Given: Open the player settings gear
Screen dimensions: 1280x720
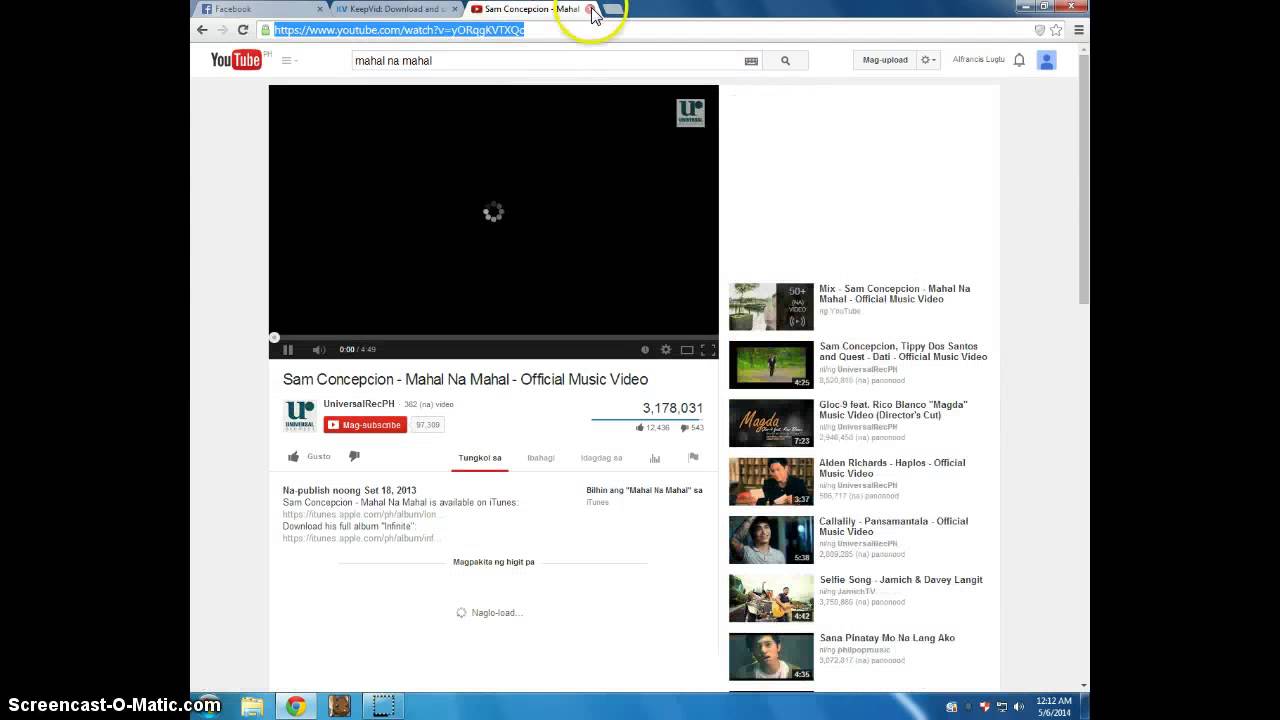Looking at the screenshot, I should [666, 349].
